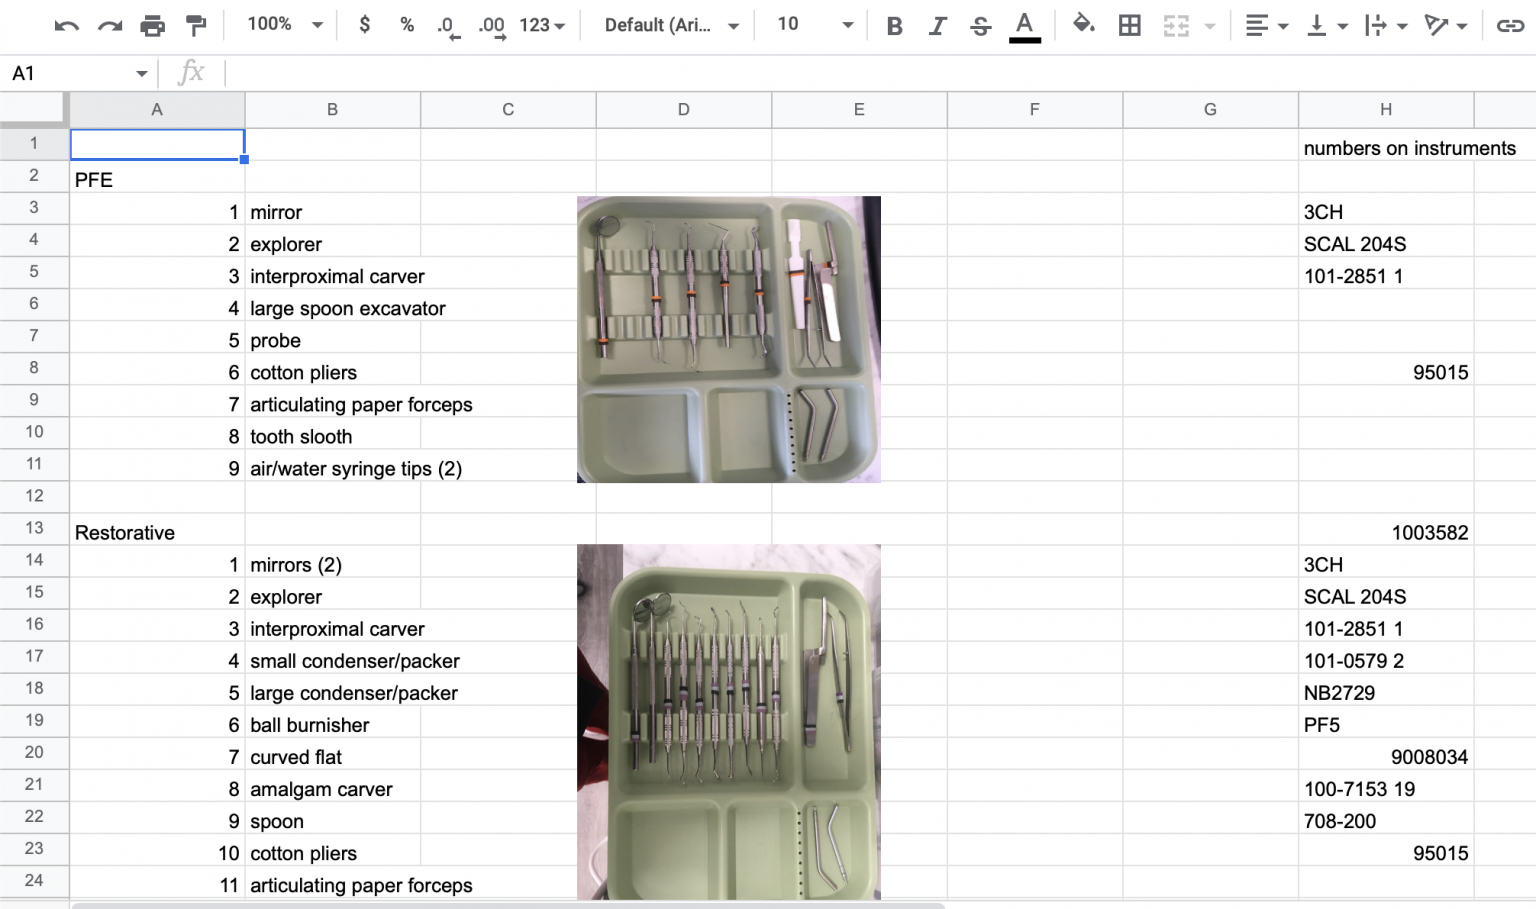Toggle bold formatting
The height and width of the screenshot is (909, 1536).
pyautogui.click(x=893, y=25)
